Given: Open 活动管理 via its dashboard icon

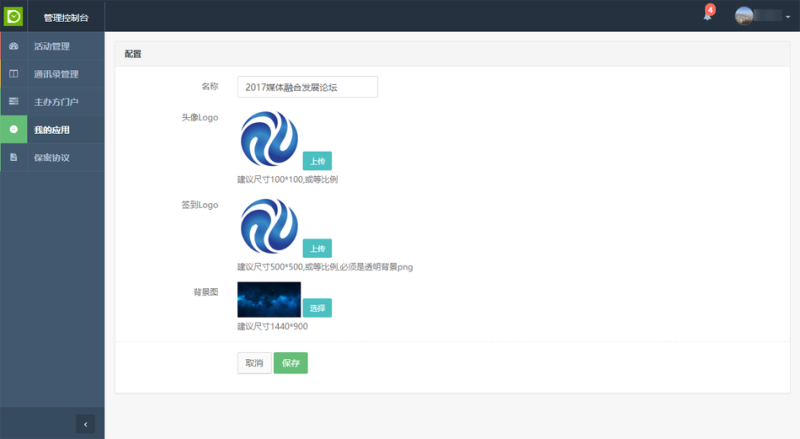Looking at the screenshot, I should click(x=13, y=46).
